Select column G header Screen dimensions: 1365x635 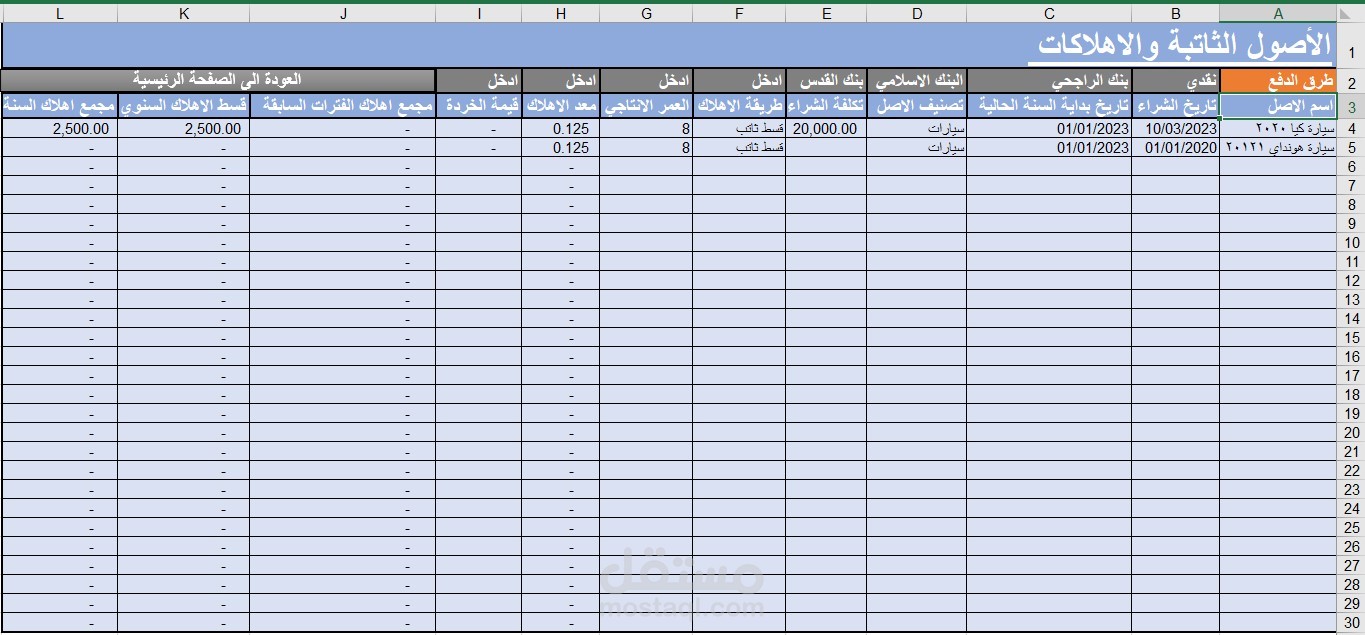click(646, 13)
